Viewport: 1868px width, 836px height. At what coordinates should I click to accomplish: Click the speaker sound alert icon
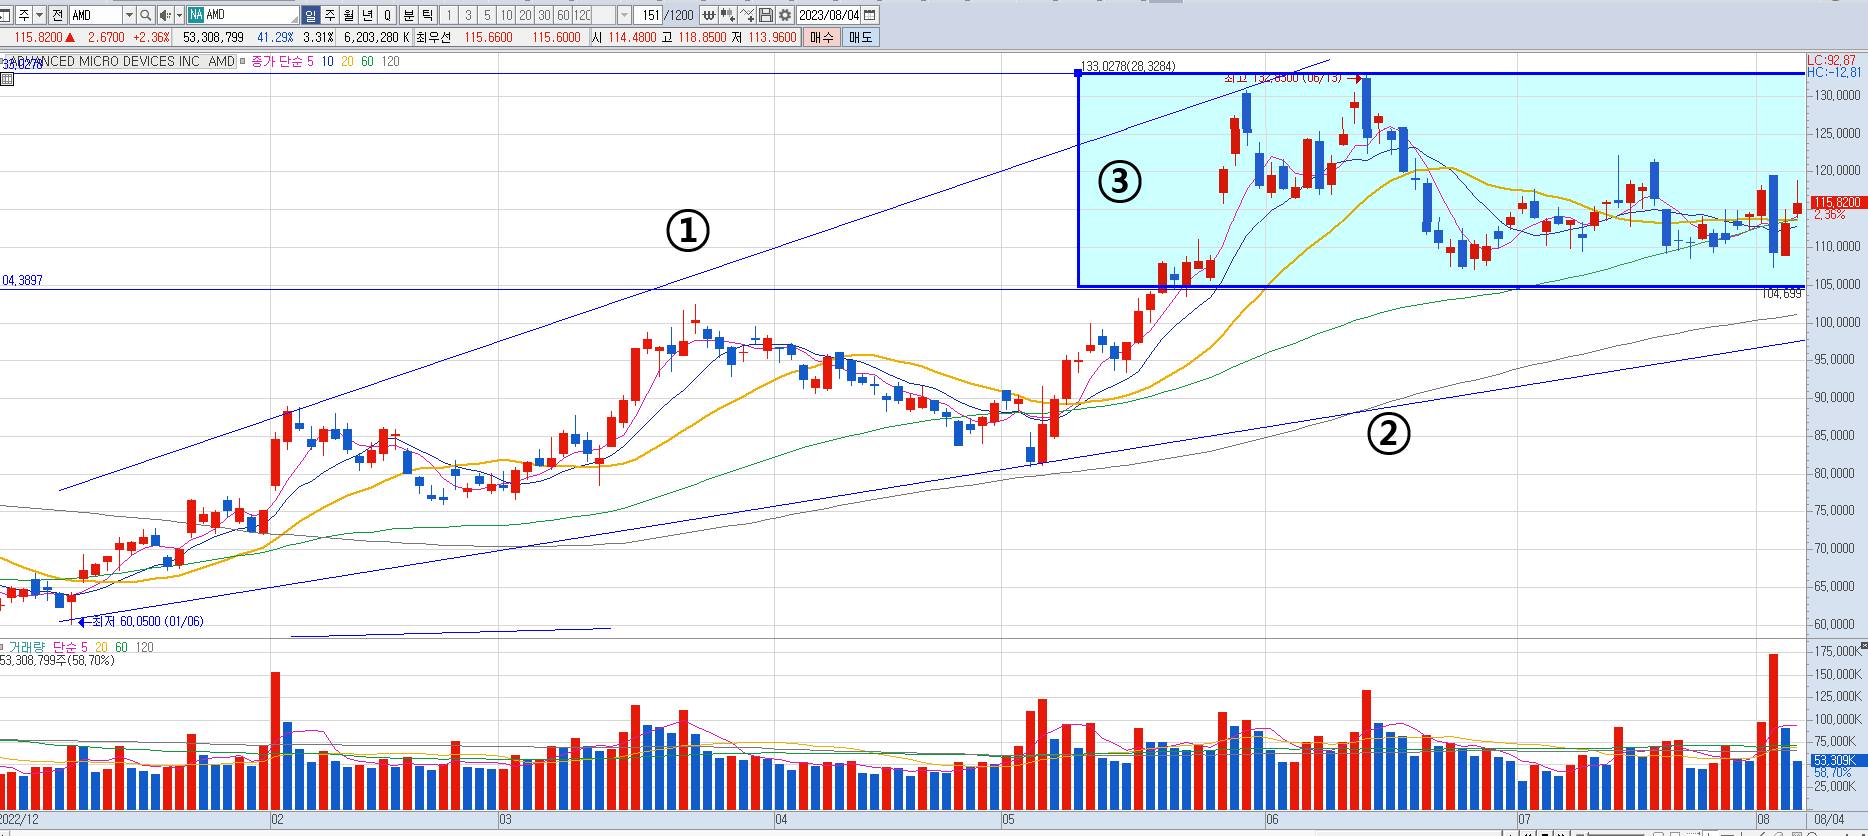tap(165, 15)
